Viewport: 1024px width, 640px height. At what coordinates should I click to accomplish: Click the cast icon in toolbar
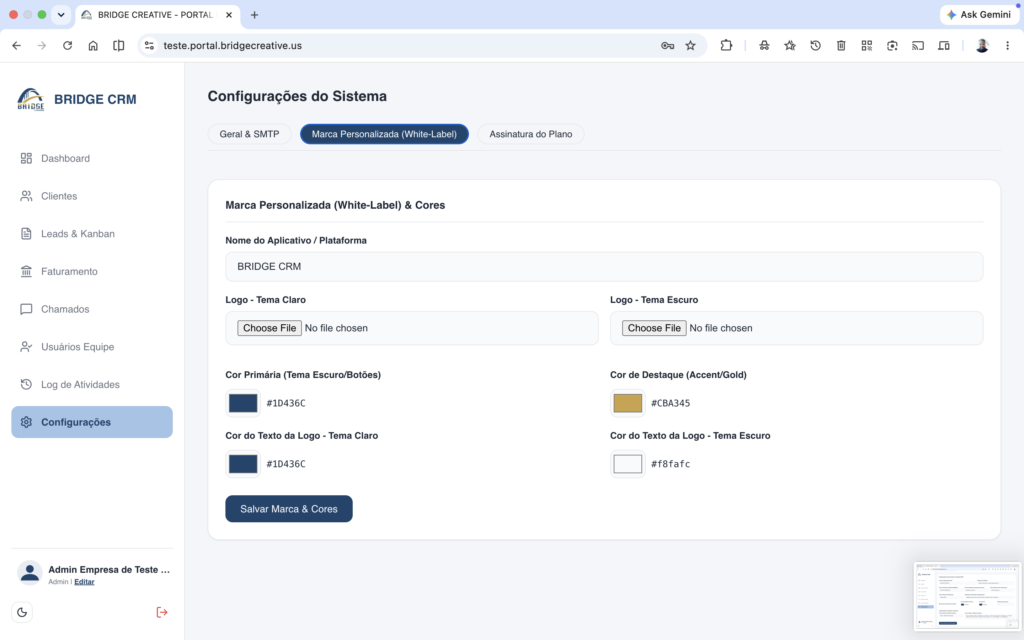pyautogui.click(x=918, y=46)
